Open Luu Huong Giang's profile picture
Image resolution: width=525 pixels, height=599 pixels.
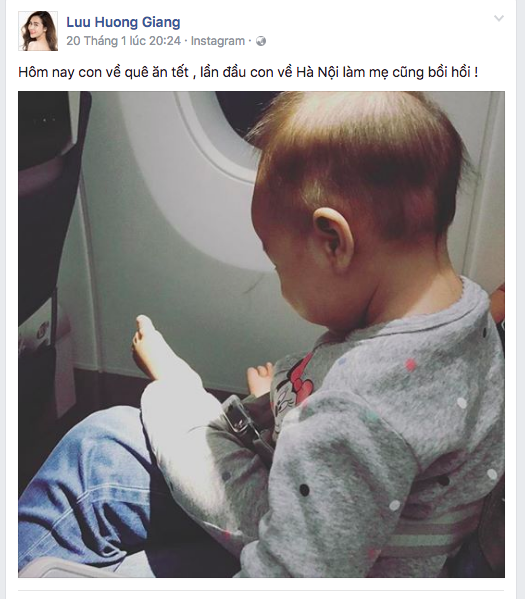click(x=38, y=31)
